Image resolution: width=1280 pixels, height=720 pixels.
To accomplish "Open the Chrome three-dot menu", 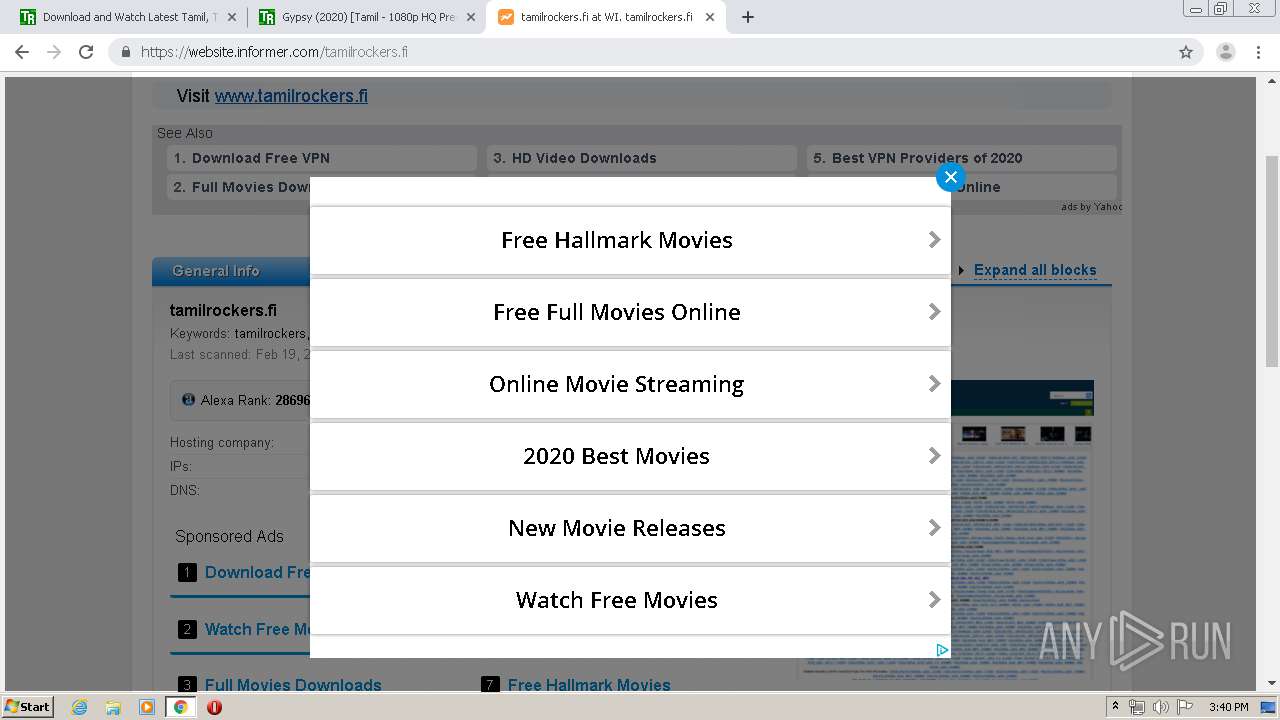I will (x=1258, y=52).
